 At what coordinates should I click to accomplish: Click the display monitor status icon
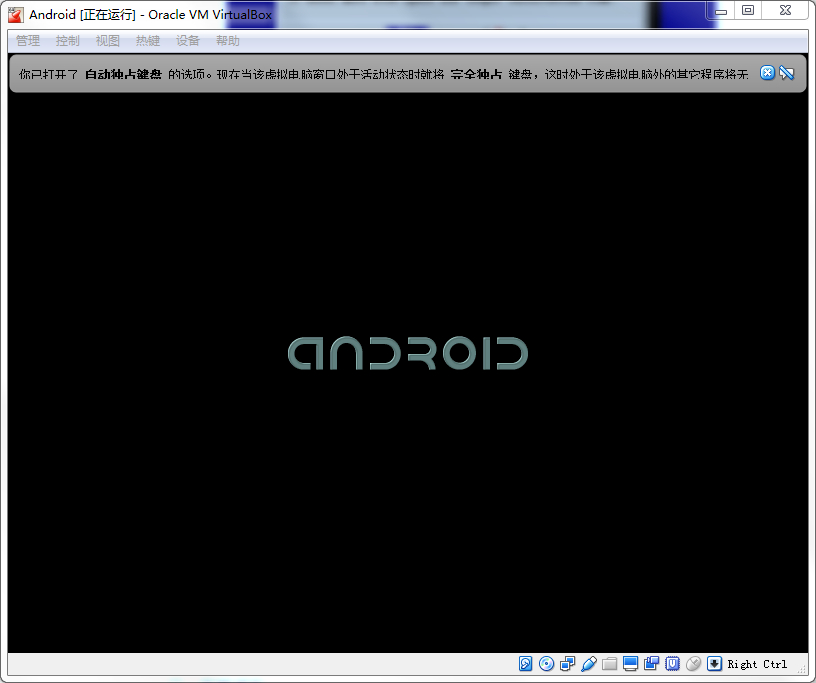(630, 664)
